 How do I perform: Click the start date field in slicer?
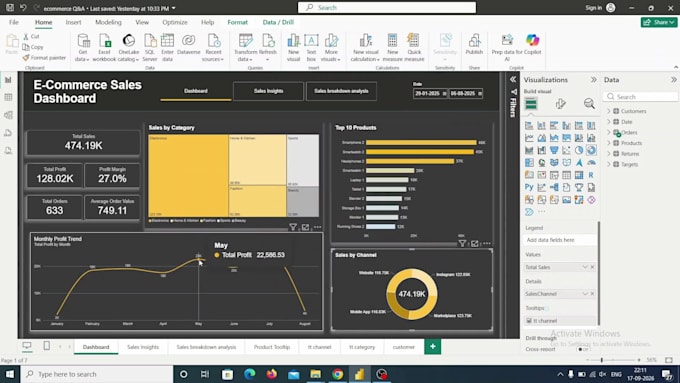point(430,93)
